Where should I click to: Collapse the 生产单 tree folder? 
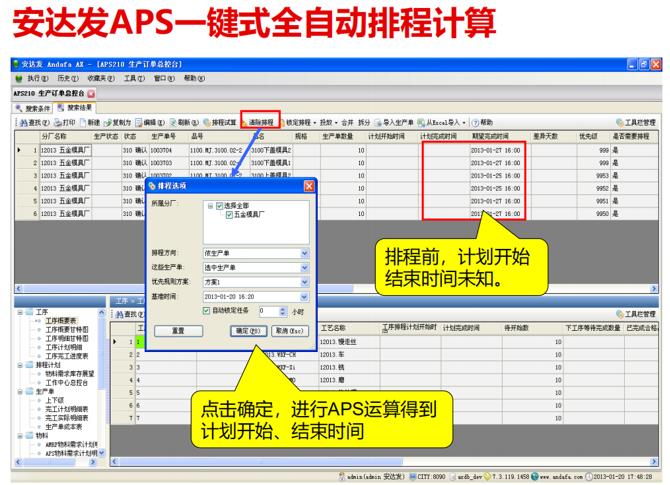(20, 392)
